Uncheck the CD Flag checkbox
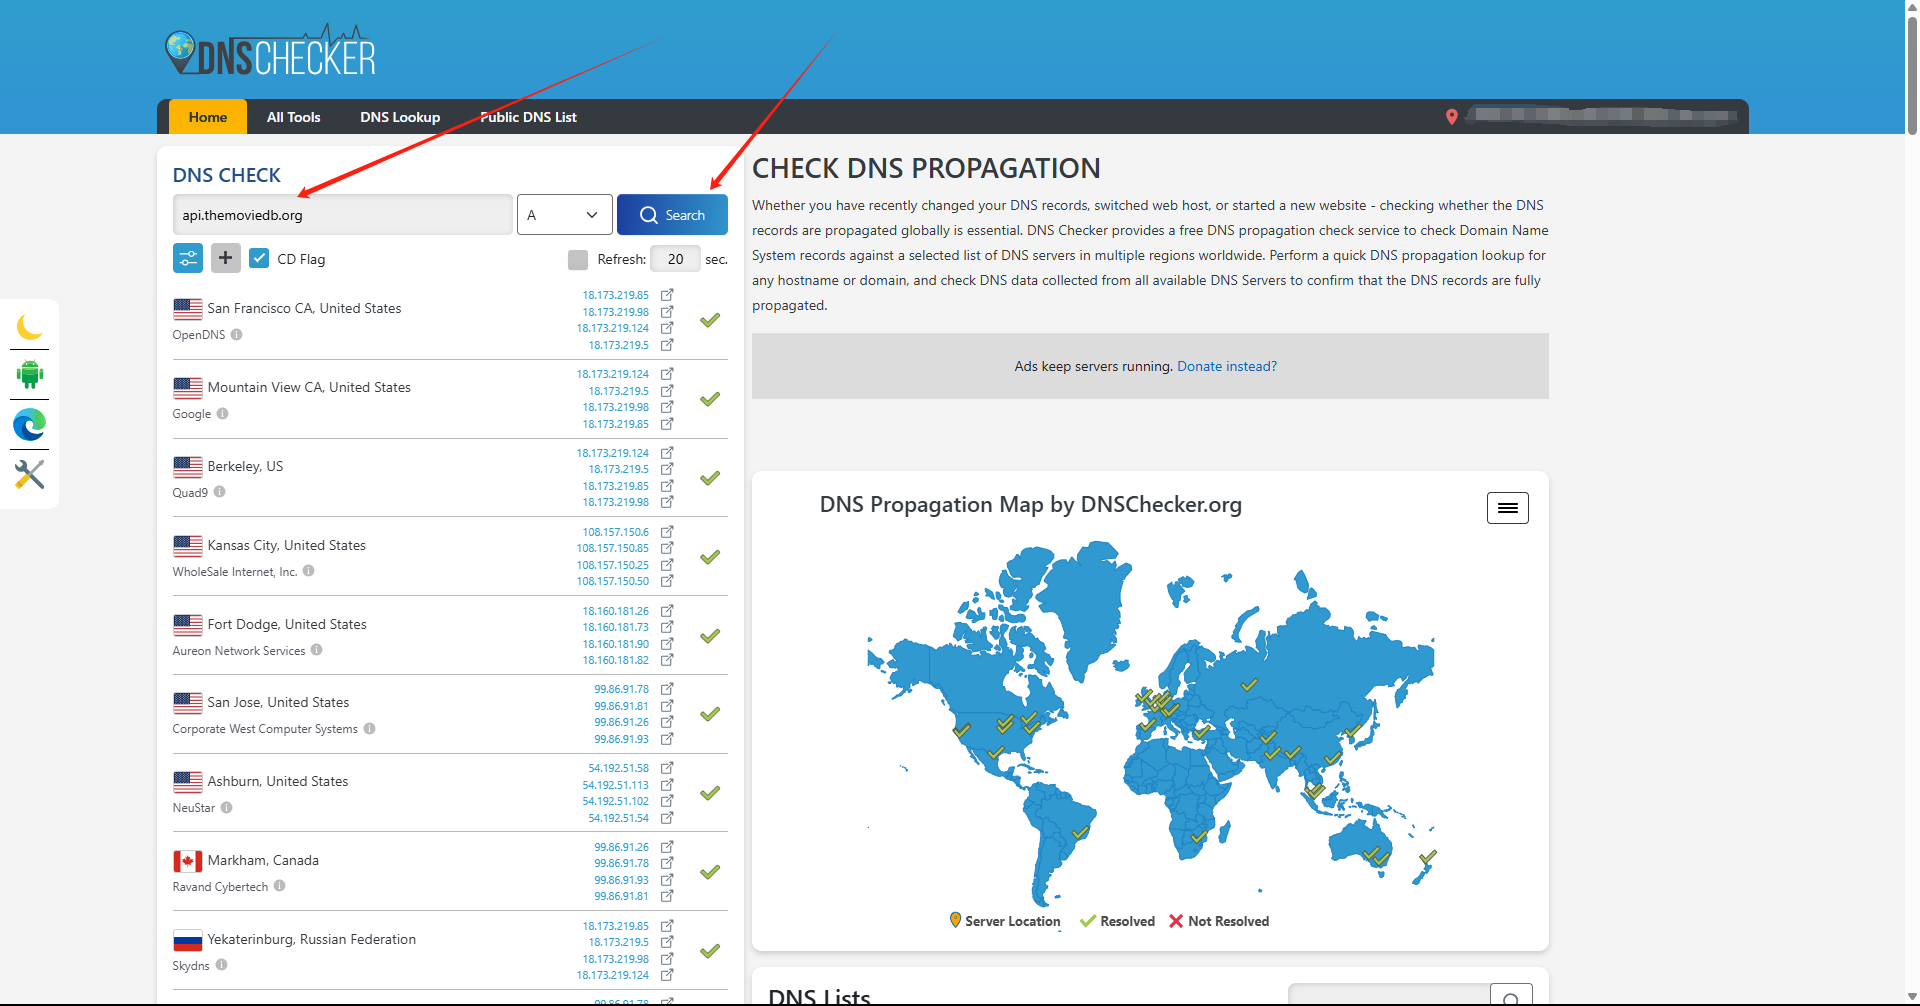 (259, 259)
